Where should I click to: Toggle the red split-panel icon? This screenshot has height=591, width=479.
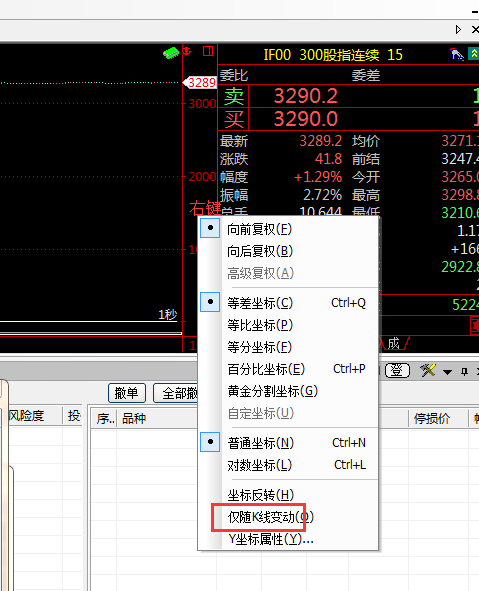coord(208,51)
